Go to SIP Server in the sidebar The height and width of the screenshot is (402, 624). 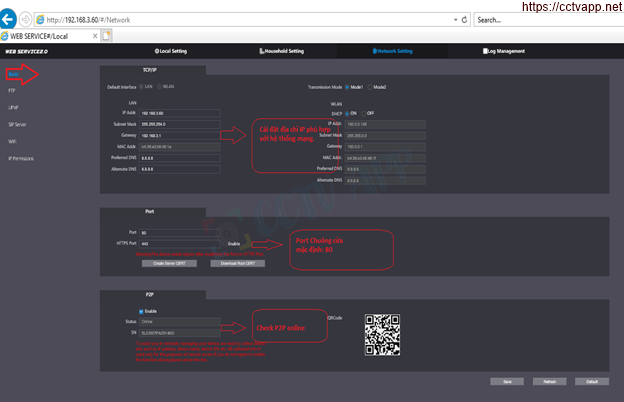pos(17,124)
